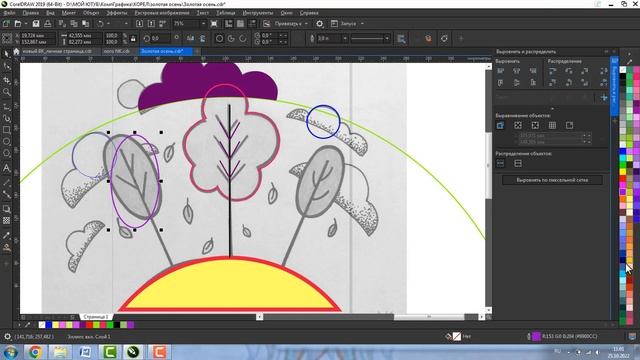The width and height of the screenshot is (640, 360).
Task: Click the Export icon in toolbar
Action: [151, 24]
